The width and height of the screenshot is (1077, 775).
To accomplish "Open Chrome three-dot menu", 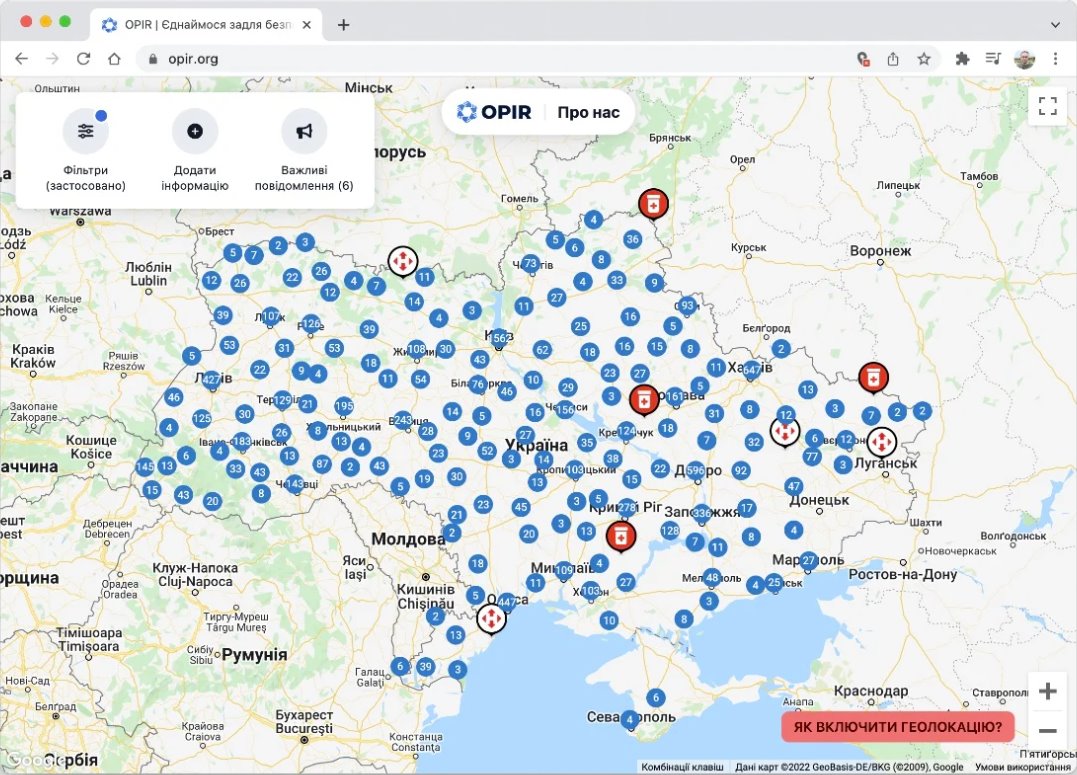I will click(1055, 59).
